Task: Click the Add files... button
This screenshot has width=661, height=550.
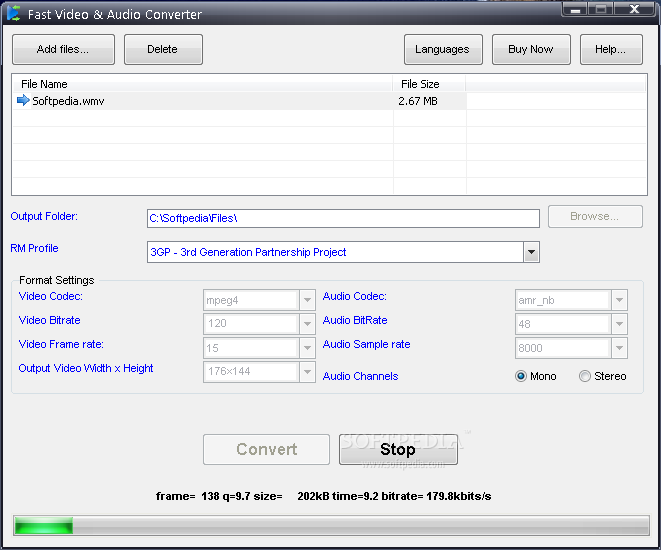Action: pyautogui.click(x=63, y=49)
